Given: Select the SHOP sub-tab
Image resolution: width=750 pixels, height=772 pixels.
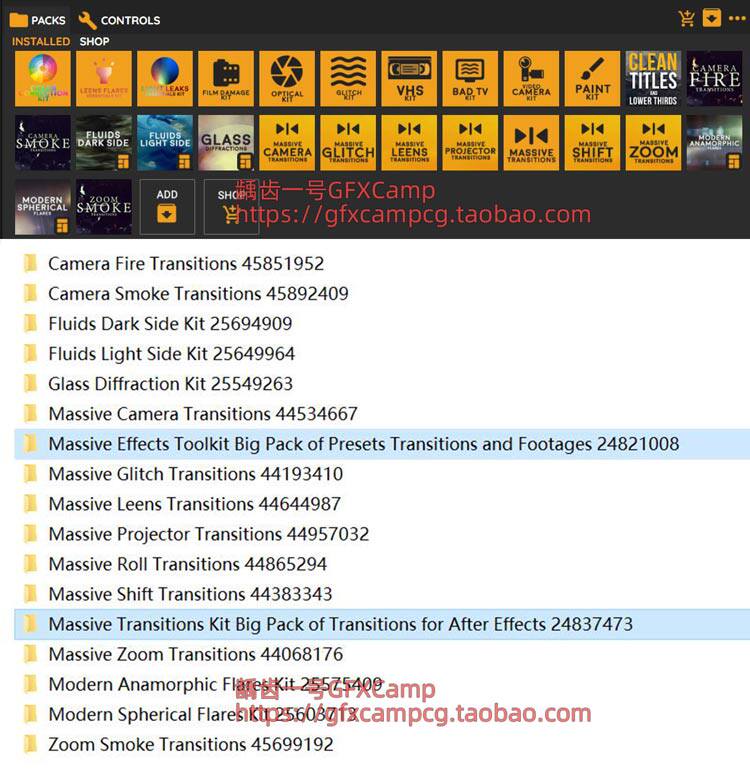Looking at the screenshot, I should tap(95, 41).
